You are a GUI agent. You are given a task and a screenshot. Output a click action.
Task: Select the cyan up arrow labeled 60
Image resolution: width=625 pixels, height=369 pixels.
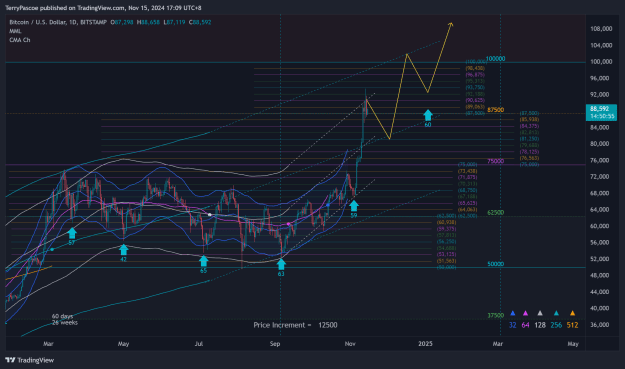(428, 115)
